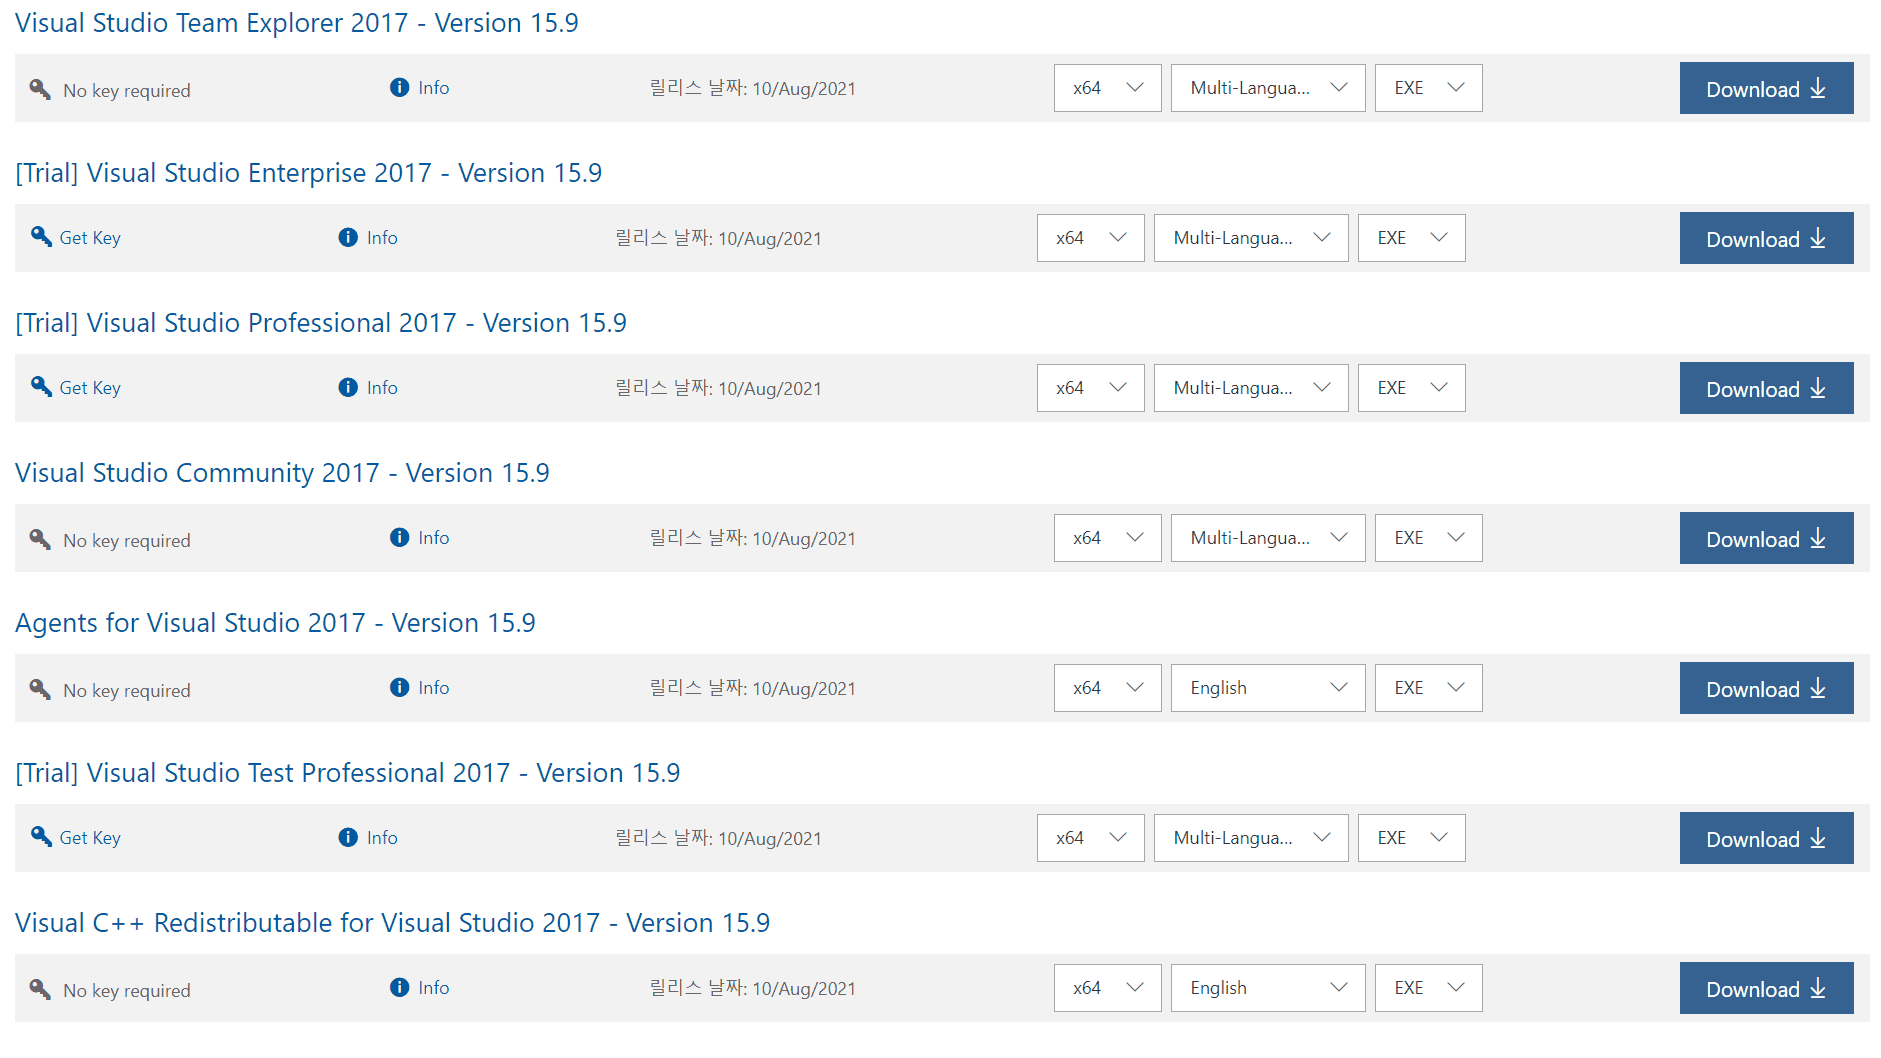Click the Info icon for Visual C++ Redistributable
Viewport: 1881px width, 1058px height.
coord(399,988)
